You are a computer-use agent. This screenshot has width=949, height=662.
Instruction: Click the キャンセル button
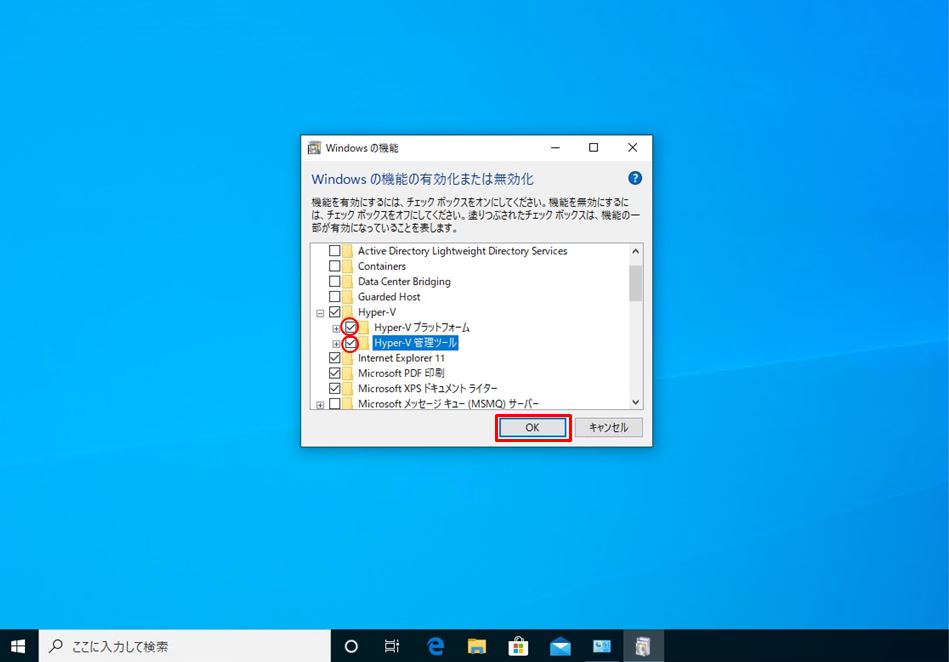pos(609,427)
